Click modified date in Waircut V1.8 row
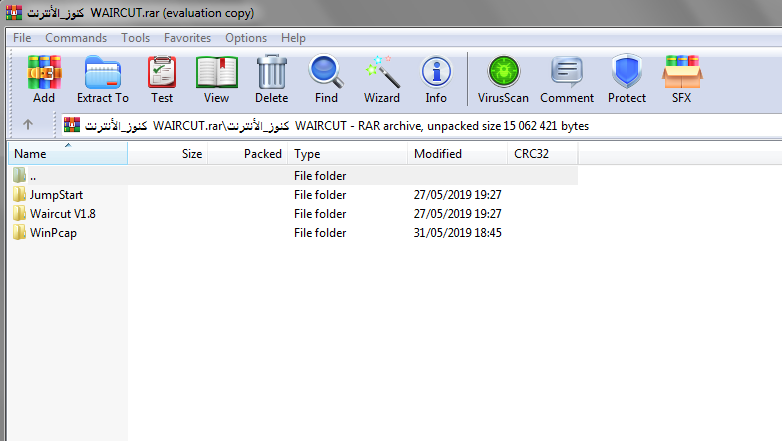This screenshot has width=782, height=441. [457, 214]
